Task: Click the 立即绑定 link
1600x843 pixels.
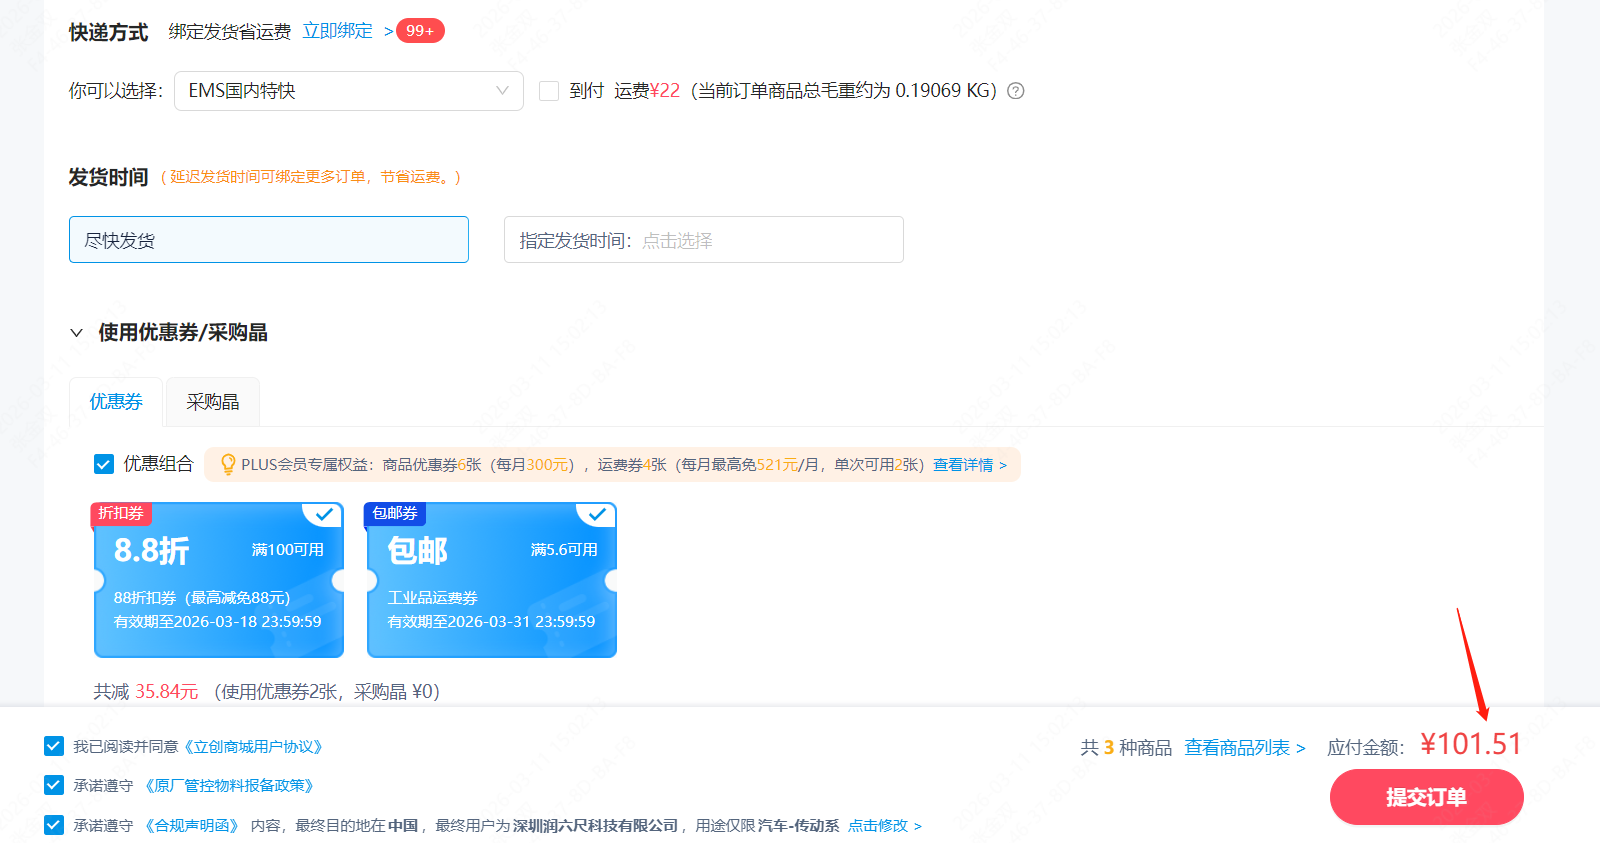Action: point(338,31)
